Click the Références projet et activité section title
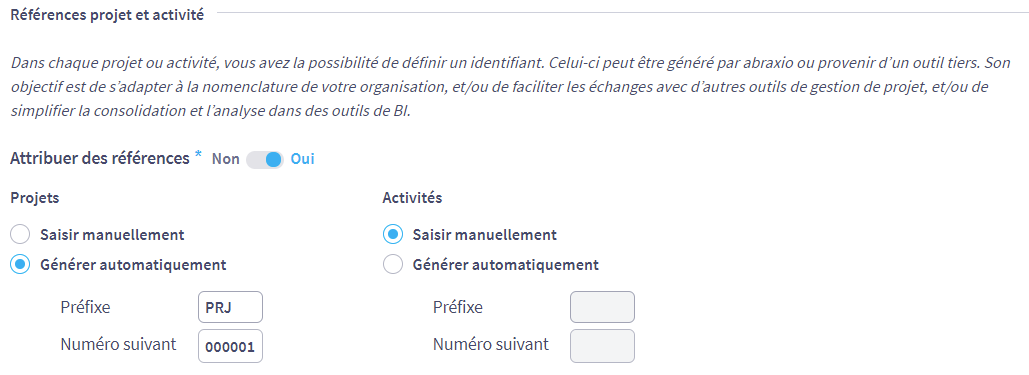Image resolution: width=1029 pixels, height=375 pixels. coord(108,14)
